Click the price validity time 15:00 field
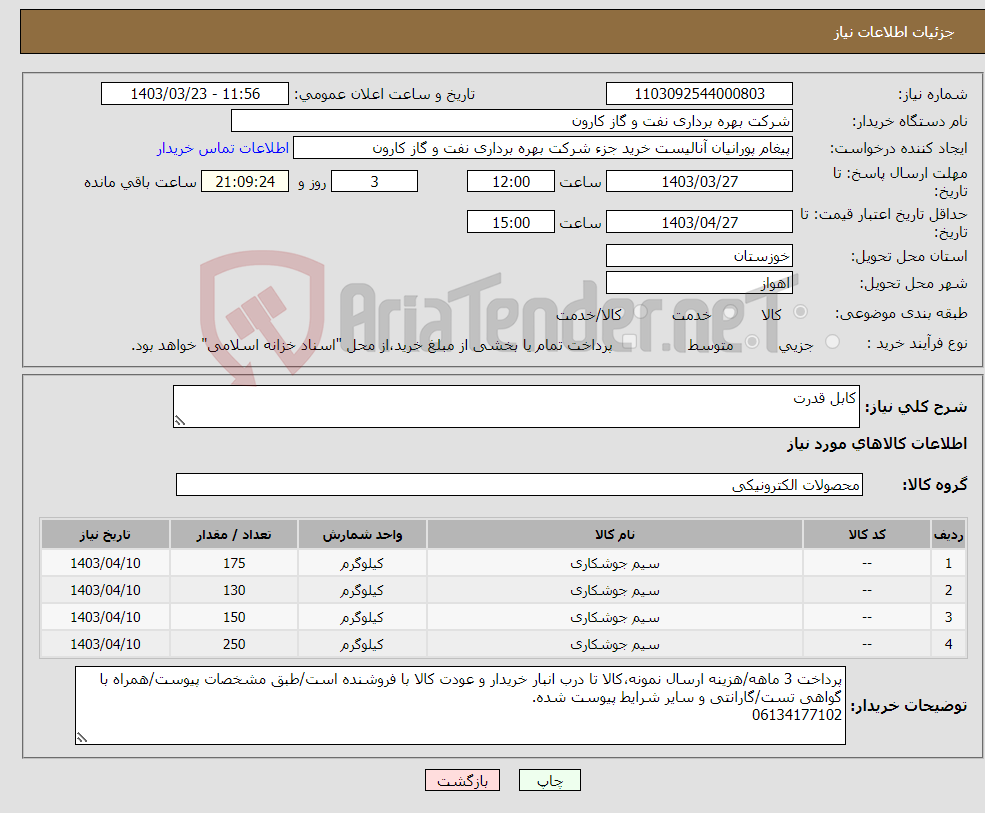Viewport: 985px width, 813px height. [511, 222]
